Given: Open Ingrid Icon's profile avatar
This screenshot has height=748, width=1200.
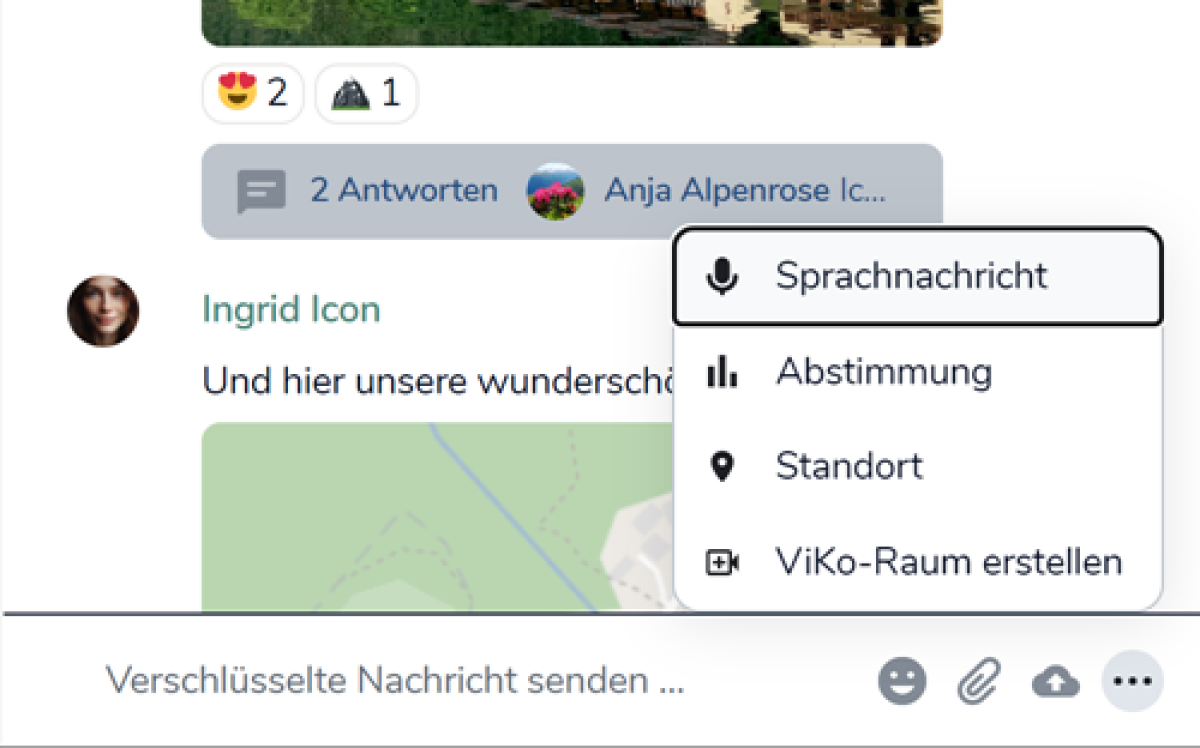Looking at the screenshot, I should (103, 311).
